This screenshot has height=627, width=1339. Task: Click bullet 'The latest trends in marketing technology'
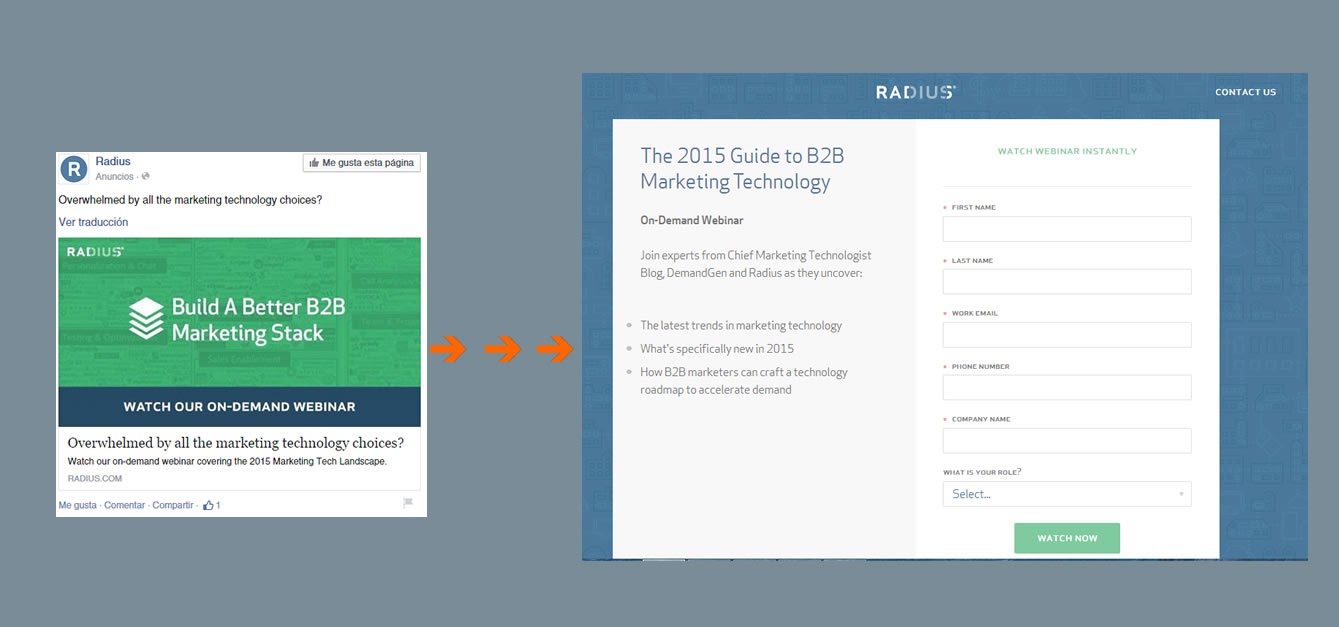(741, 326)
